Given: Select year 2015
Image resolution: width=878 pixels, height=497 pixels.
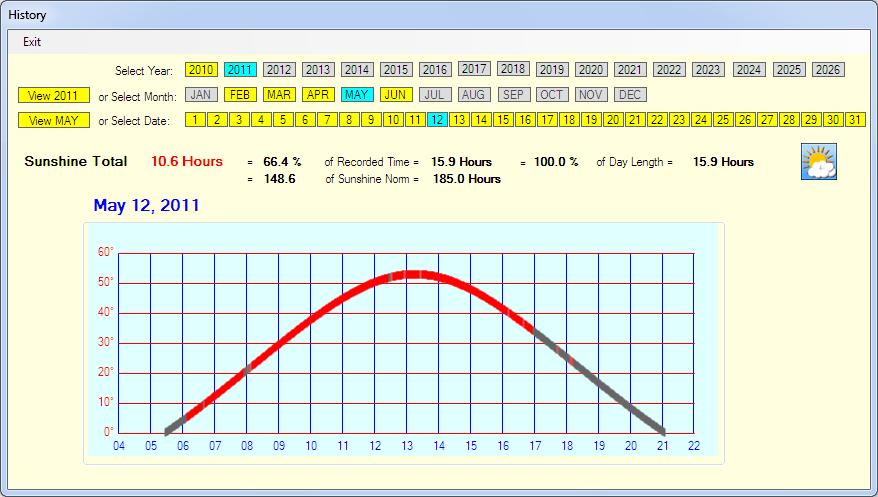Looking at the screenshot, I should pos(396,69).
